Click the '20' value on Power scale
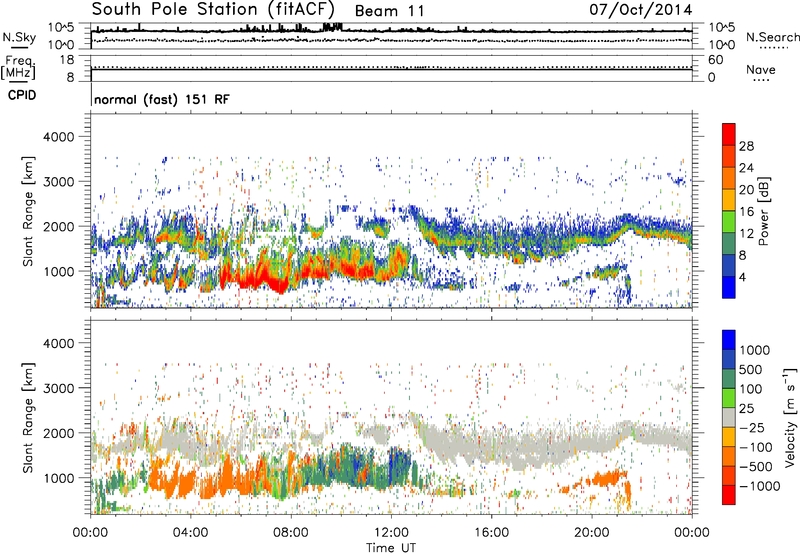 pos(746,190)
